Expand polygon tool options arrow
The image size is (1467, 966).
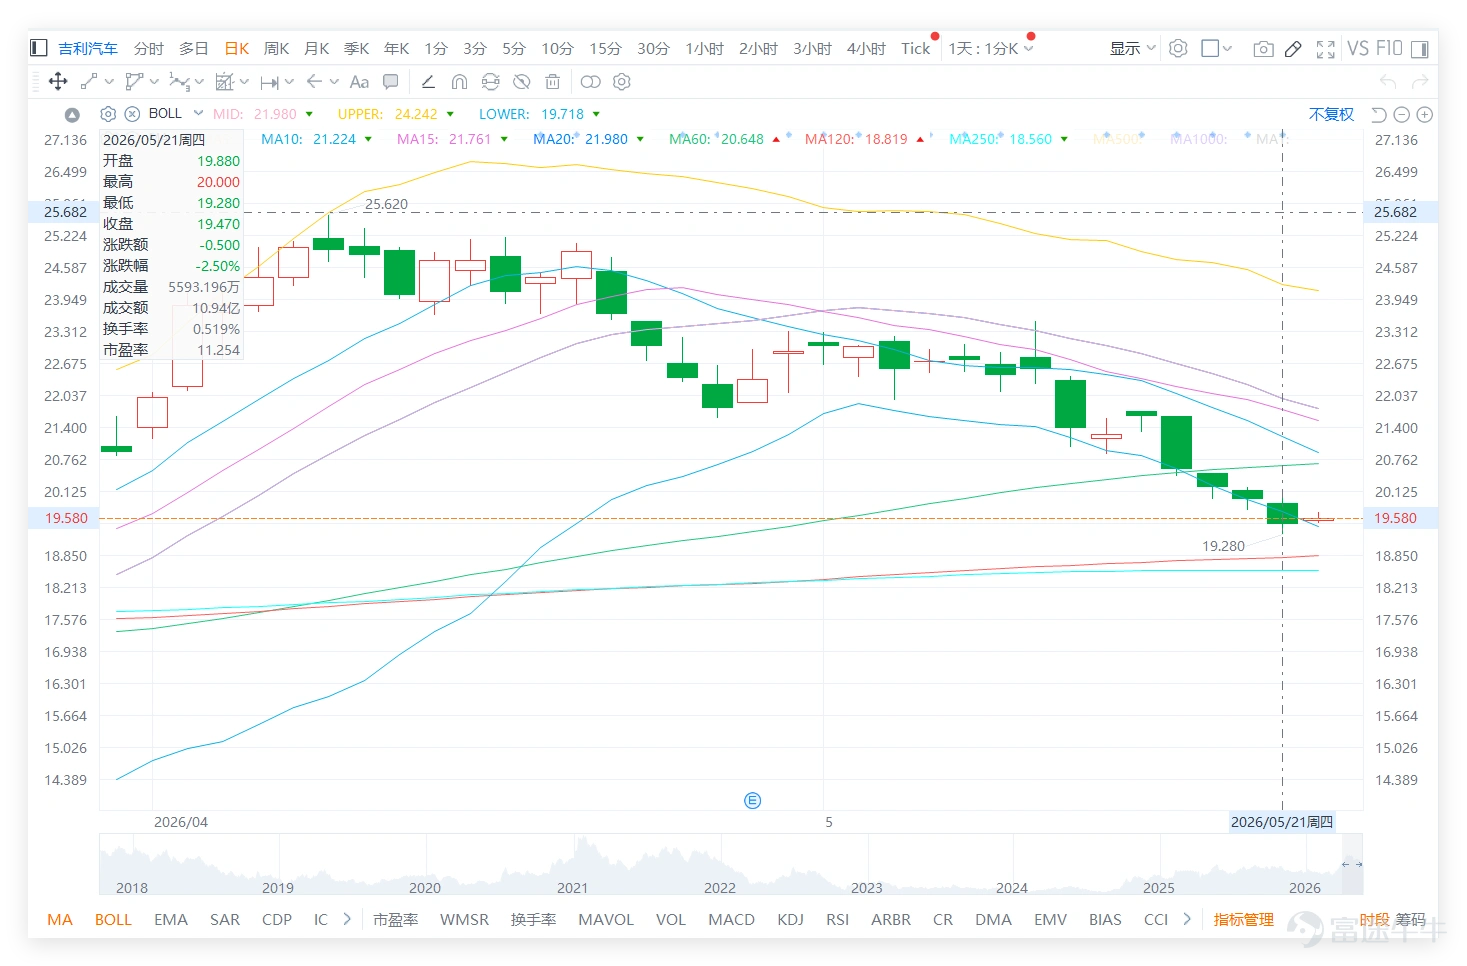coord(154,82)
